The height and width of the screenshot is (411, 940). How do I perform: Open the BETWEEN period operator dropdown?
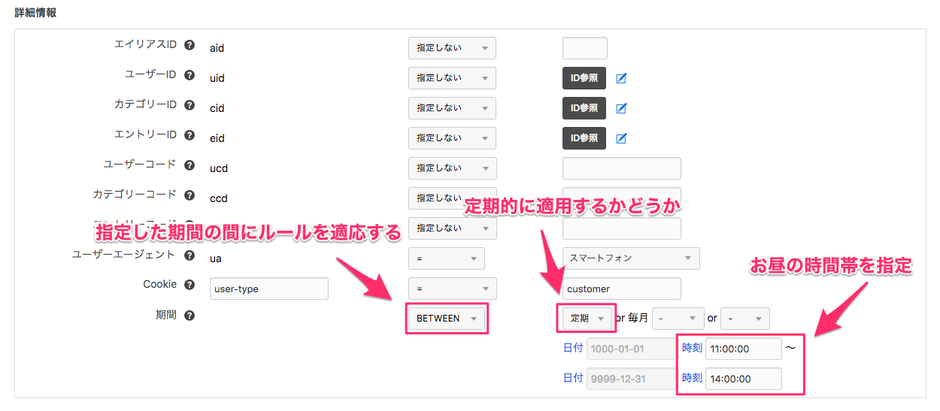click(x=446, y=319)
